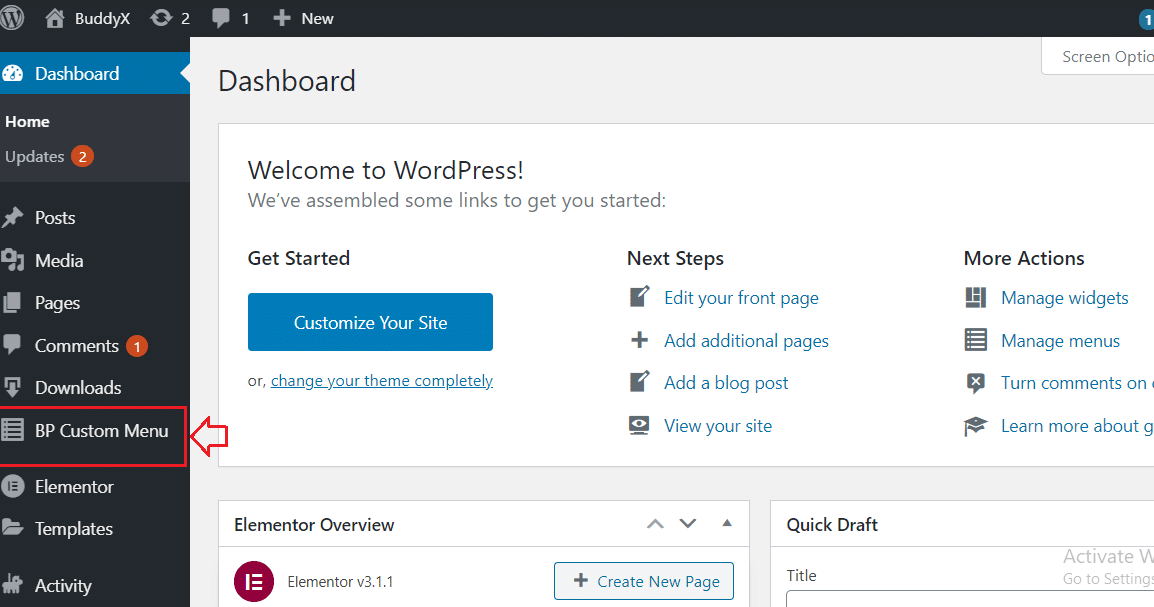
Task: Click the Learn more graduation cap icon
Action: tap(975, 426)
